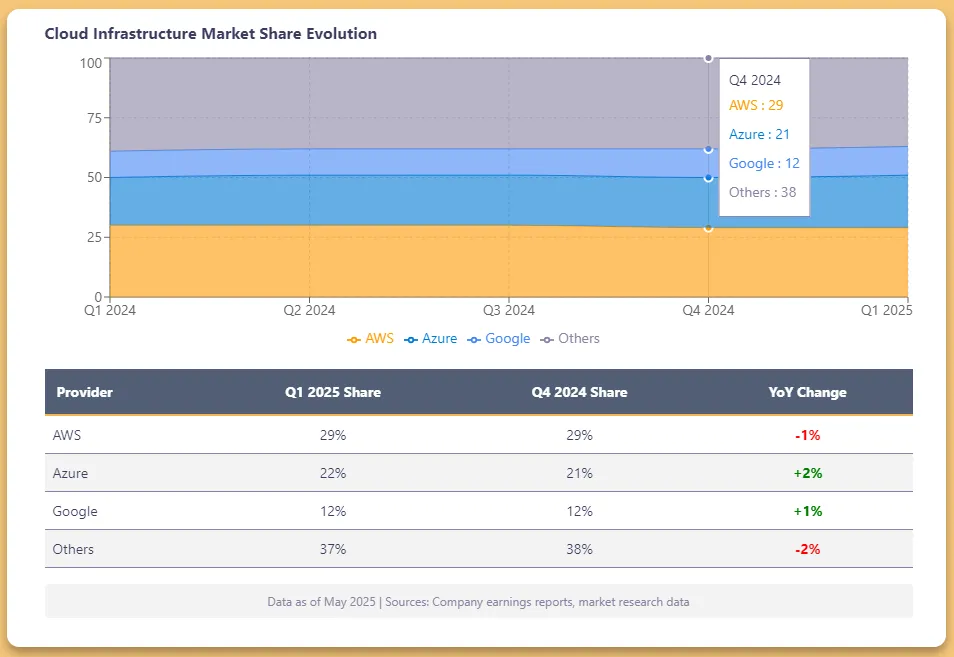The image size is (954, 657).
Task: Click the 'Google : 12' tooltip entry
Action: point(764,163)
